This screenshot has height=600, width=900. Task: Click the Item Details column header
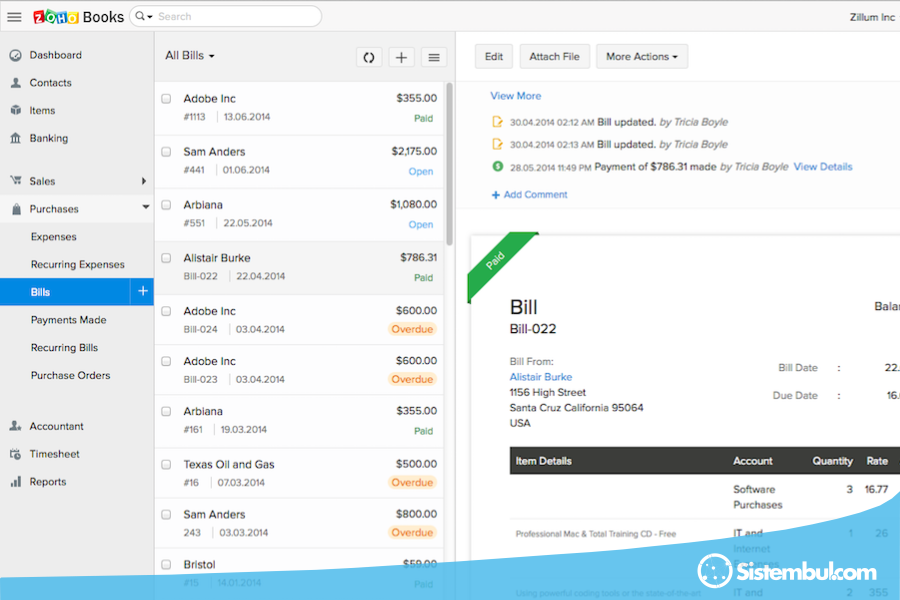(543, 461)
